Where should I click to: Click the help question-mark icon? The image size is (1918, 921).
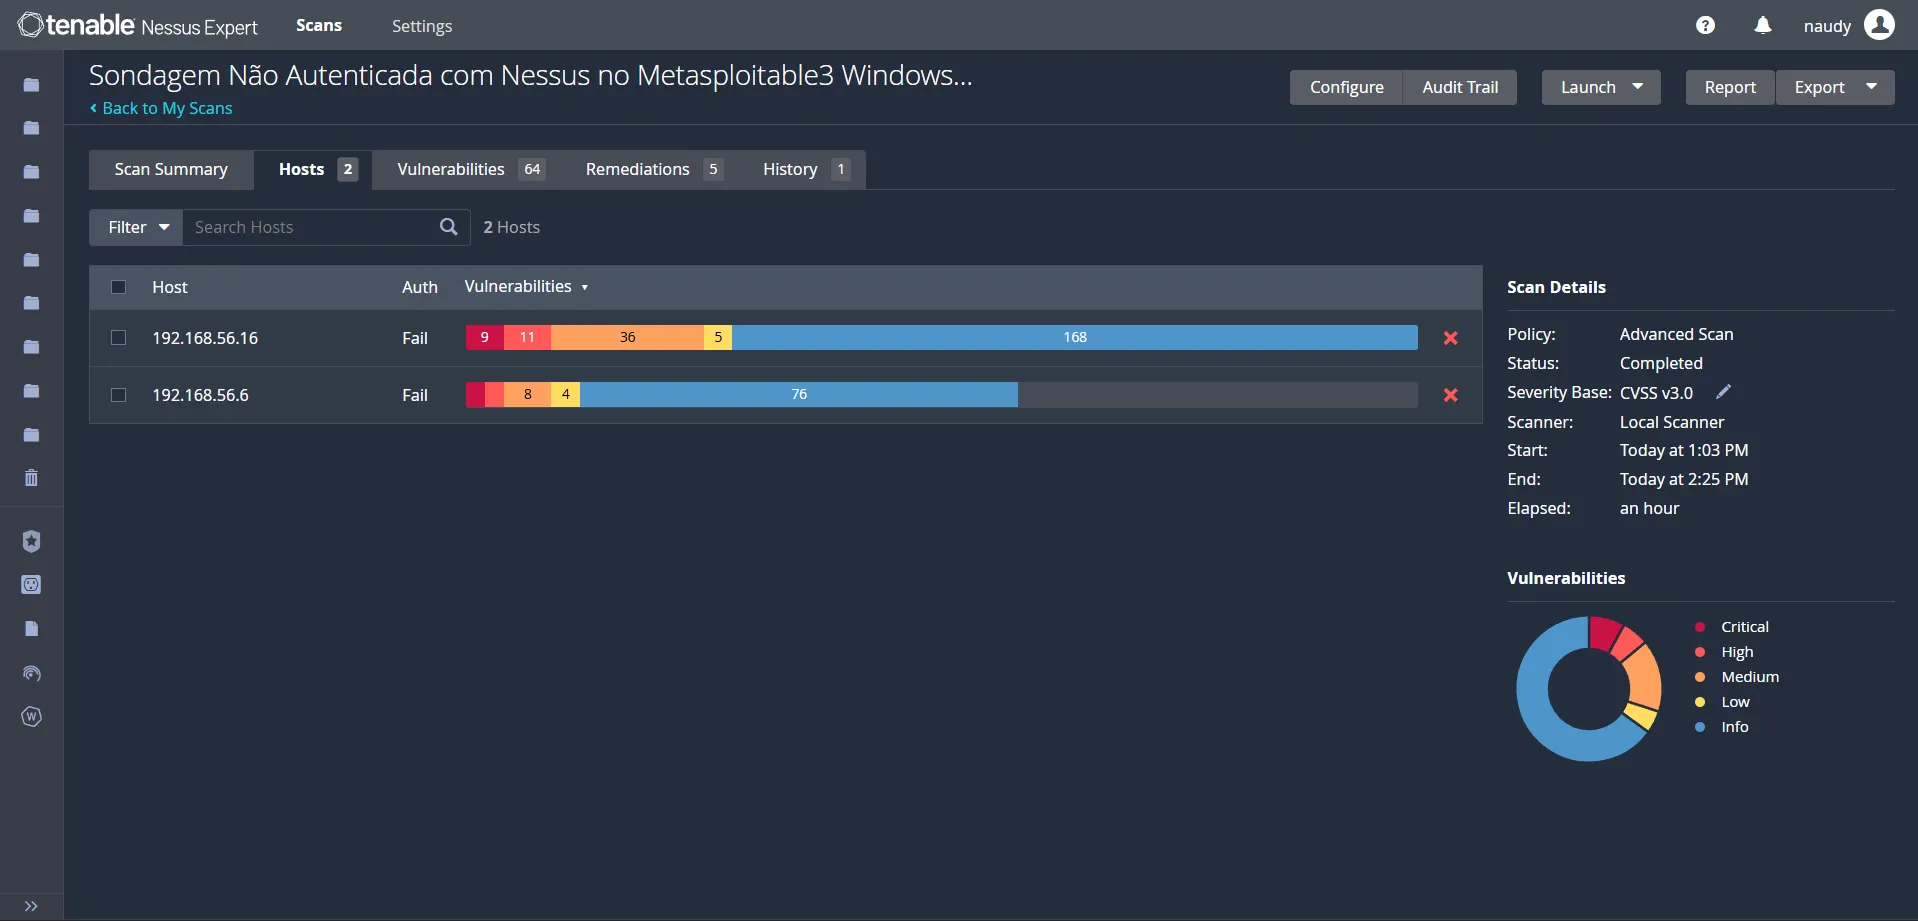[x=1705, y=24]
